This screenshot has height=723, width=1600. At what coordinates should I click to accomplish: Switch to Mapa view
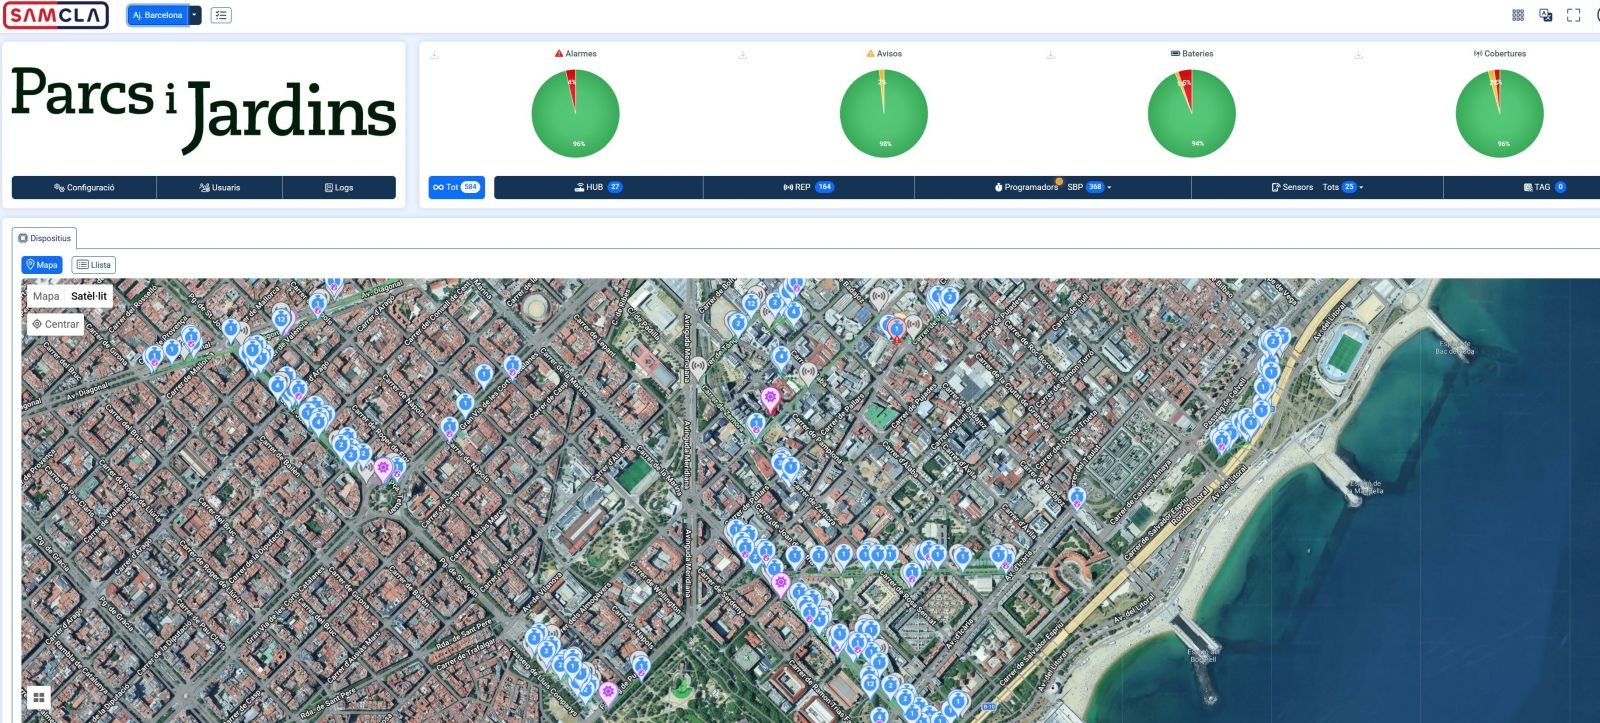[x=42, y=265]
